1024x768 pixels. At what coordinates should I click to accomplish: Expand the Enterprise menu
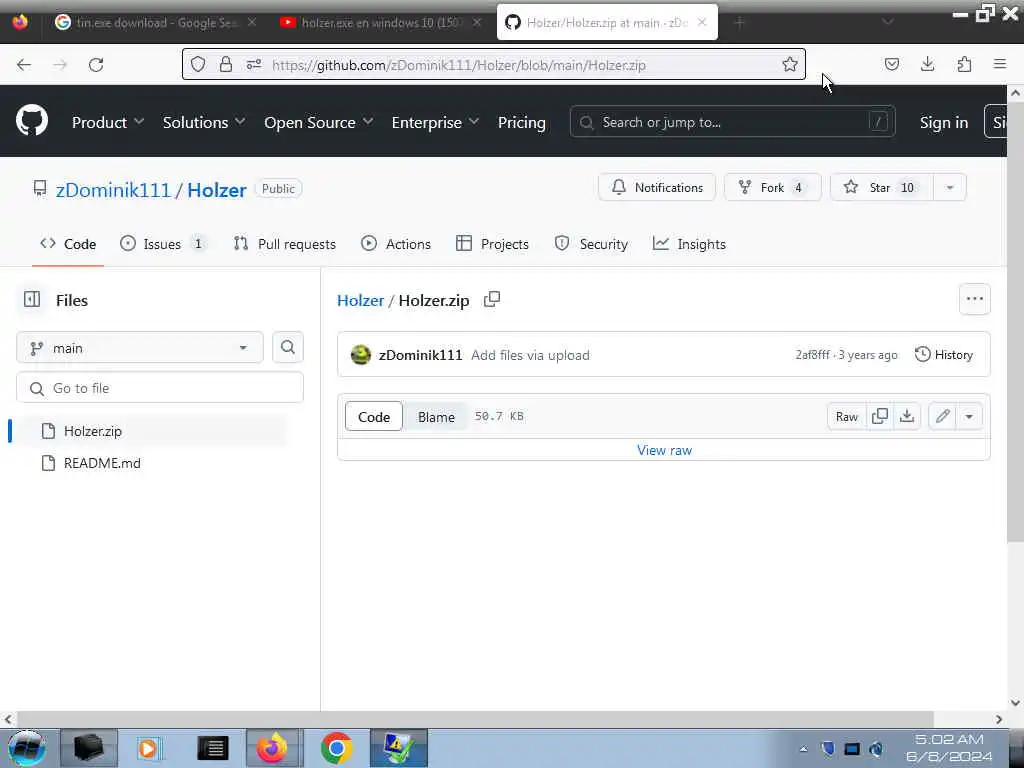435,122
